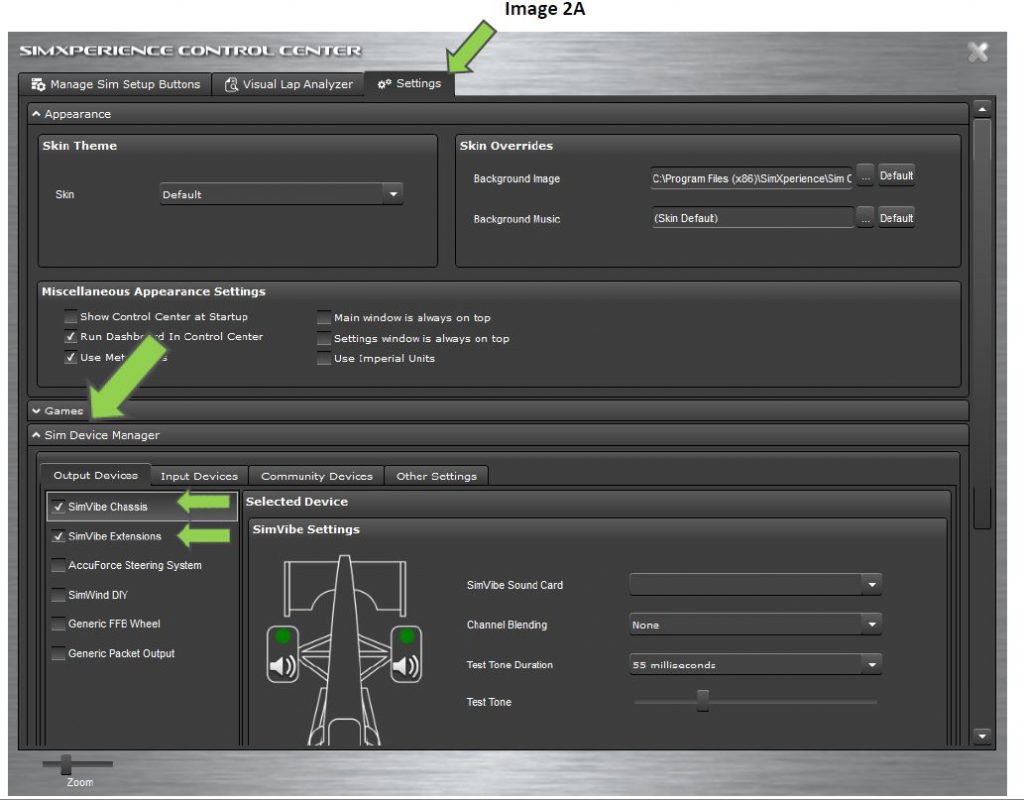Click the right speaker icon on car diagram
1024x800 pixels.
coord(406,666)
